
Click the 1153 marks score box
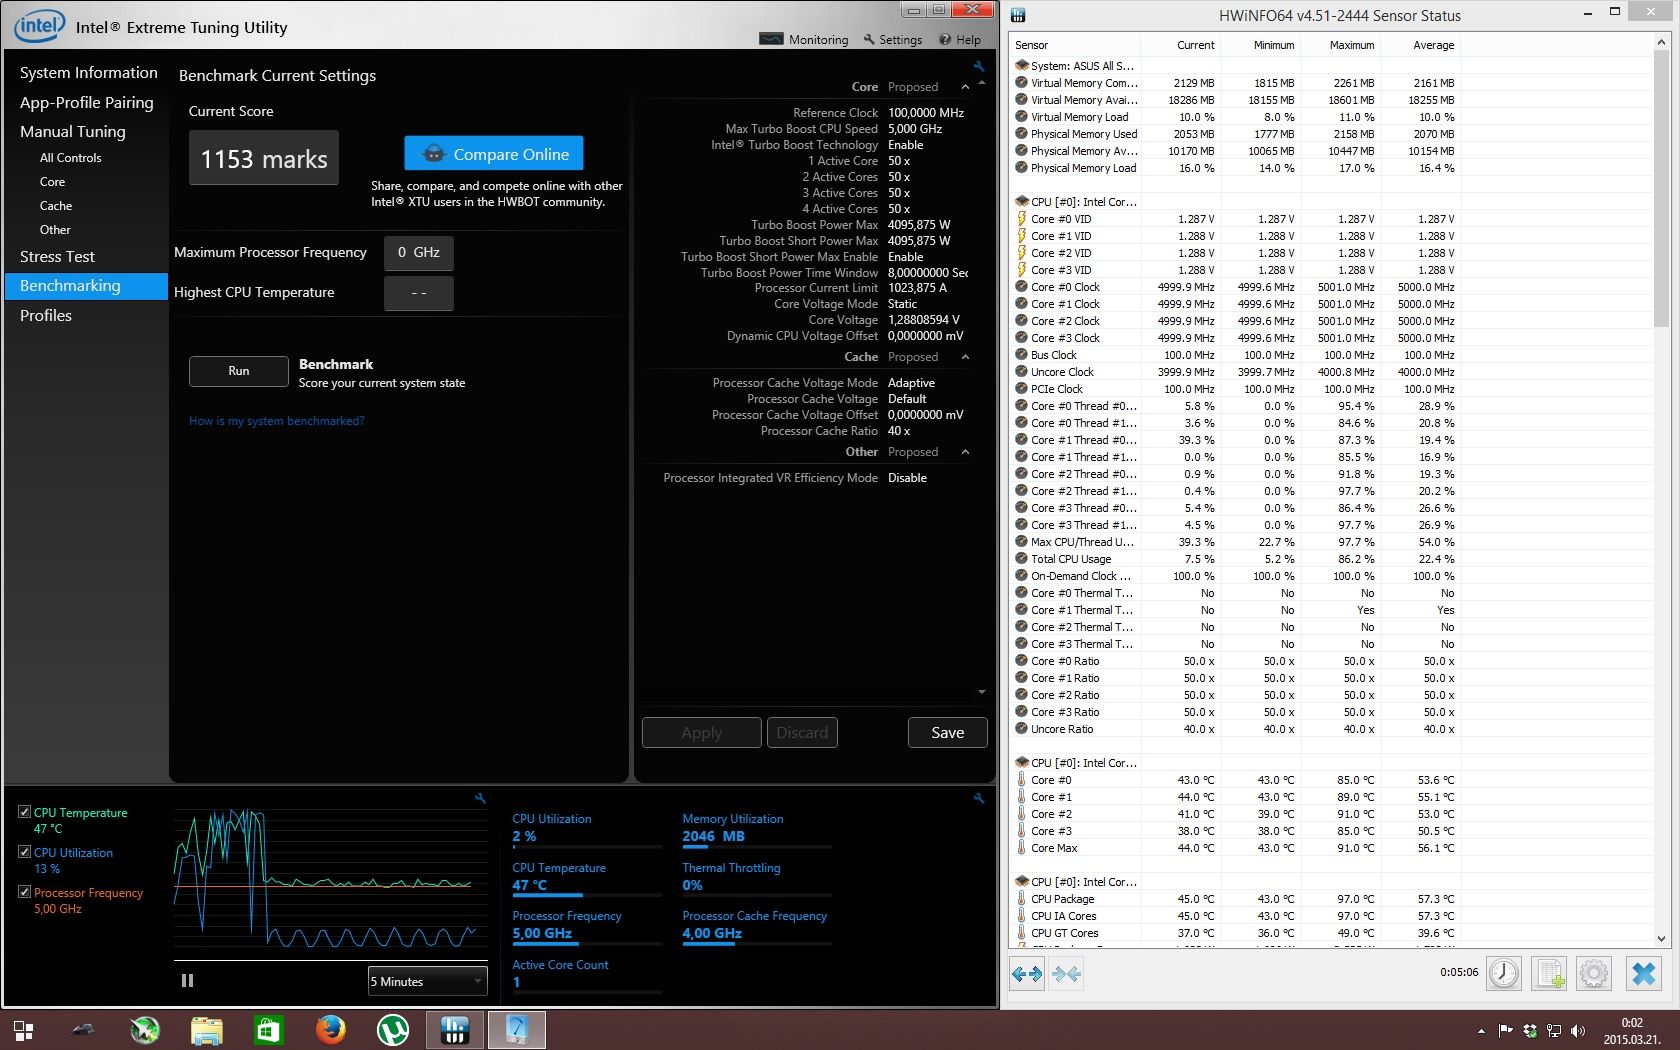pyautogui.click(x=264, y=158)
